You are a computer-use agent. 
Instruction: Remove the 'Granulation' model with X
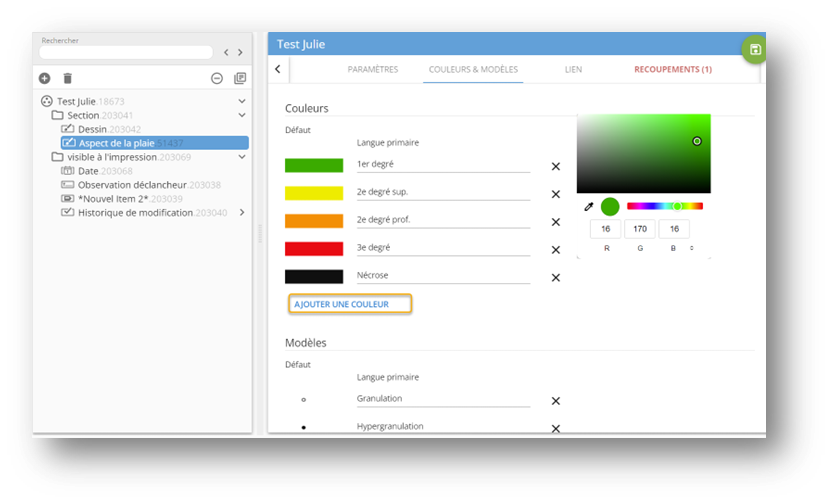pyautogui.click(x=556, y=401)
